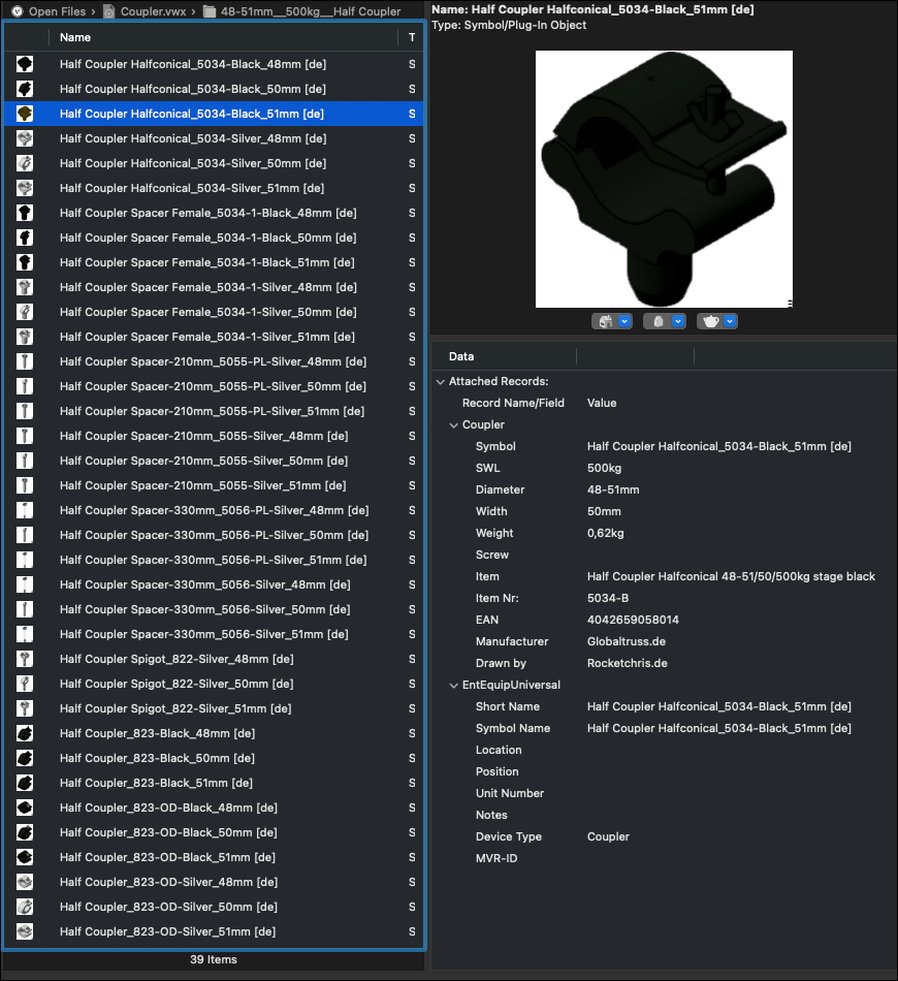The image size is (898, 981).
Task: Collapse the Attached Records section
Action: tap(441, 382)
